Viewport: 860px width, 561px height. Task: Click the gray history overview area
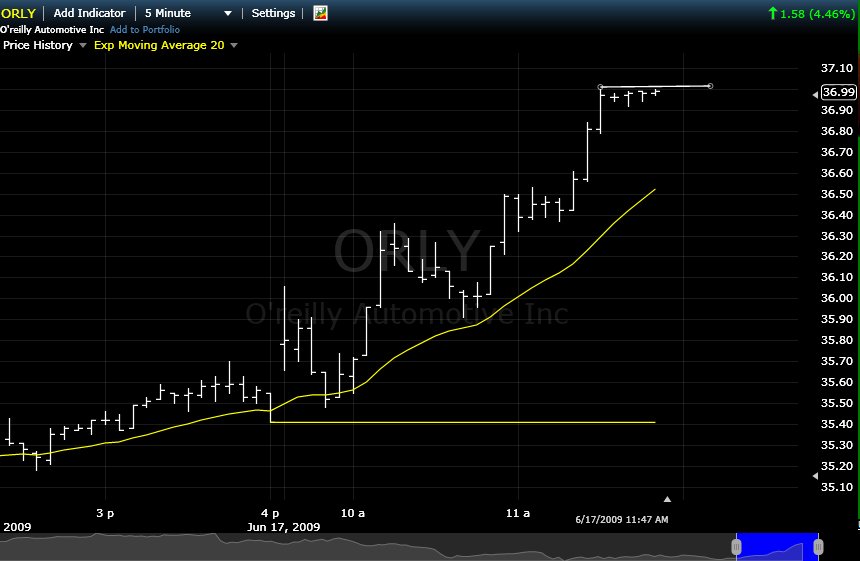pyautogui.click(x=367, y=546)
